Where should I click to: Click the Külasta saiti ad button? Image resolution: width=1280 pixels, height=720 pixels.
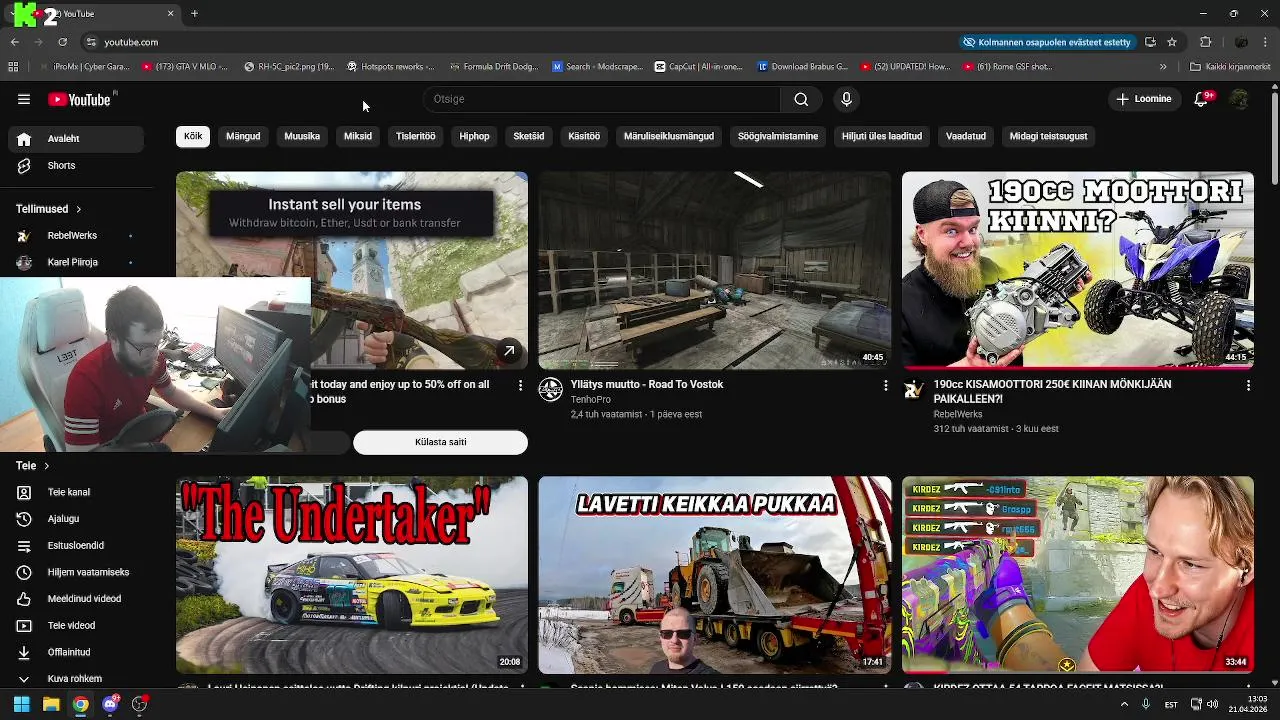pos(440,442)
